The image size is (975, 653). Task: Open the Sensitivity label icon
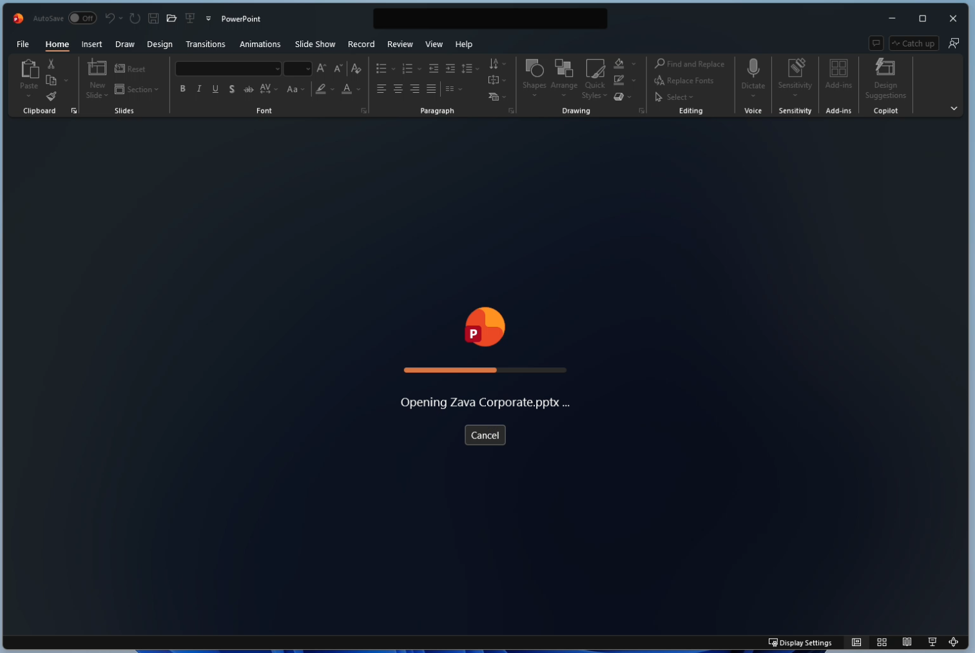coord(795,67)
